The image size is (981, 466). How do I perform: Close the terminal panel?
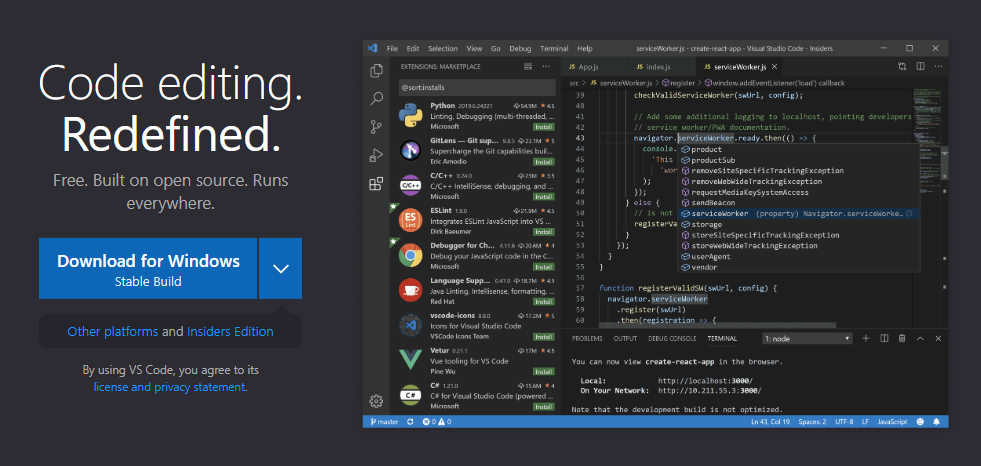(x=938, y=338)
